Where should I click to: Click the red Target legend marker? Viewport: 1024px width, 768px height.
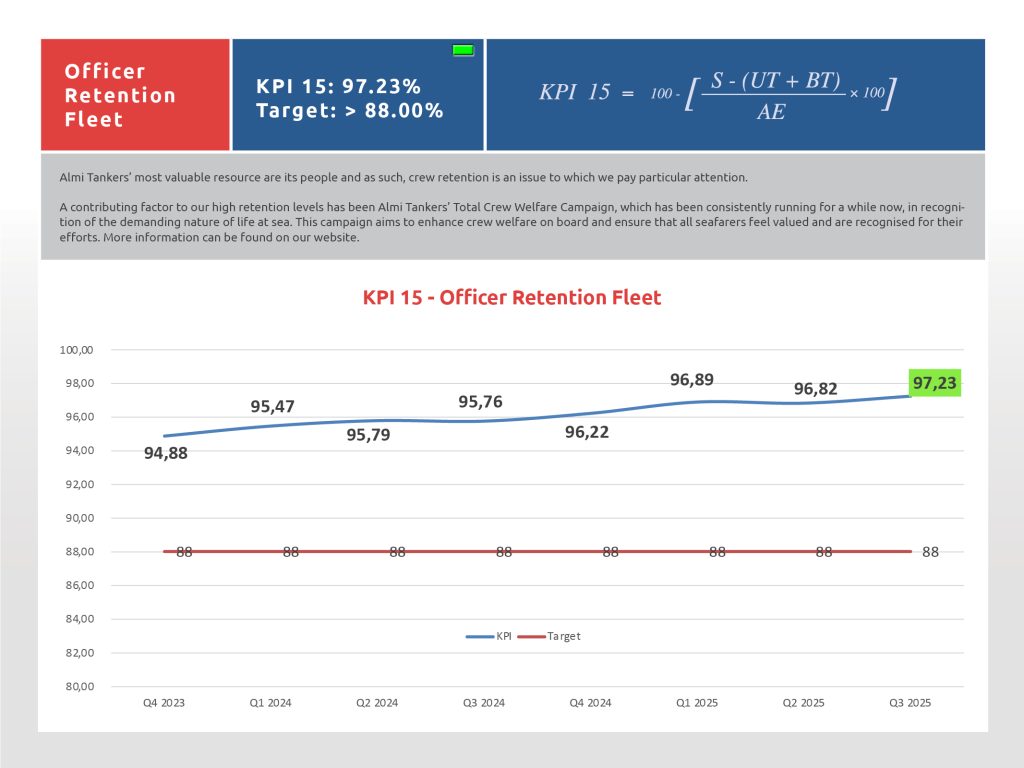click(x=532, y=636)
